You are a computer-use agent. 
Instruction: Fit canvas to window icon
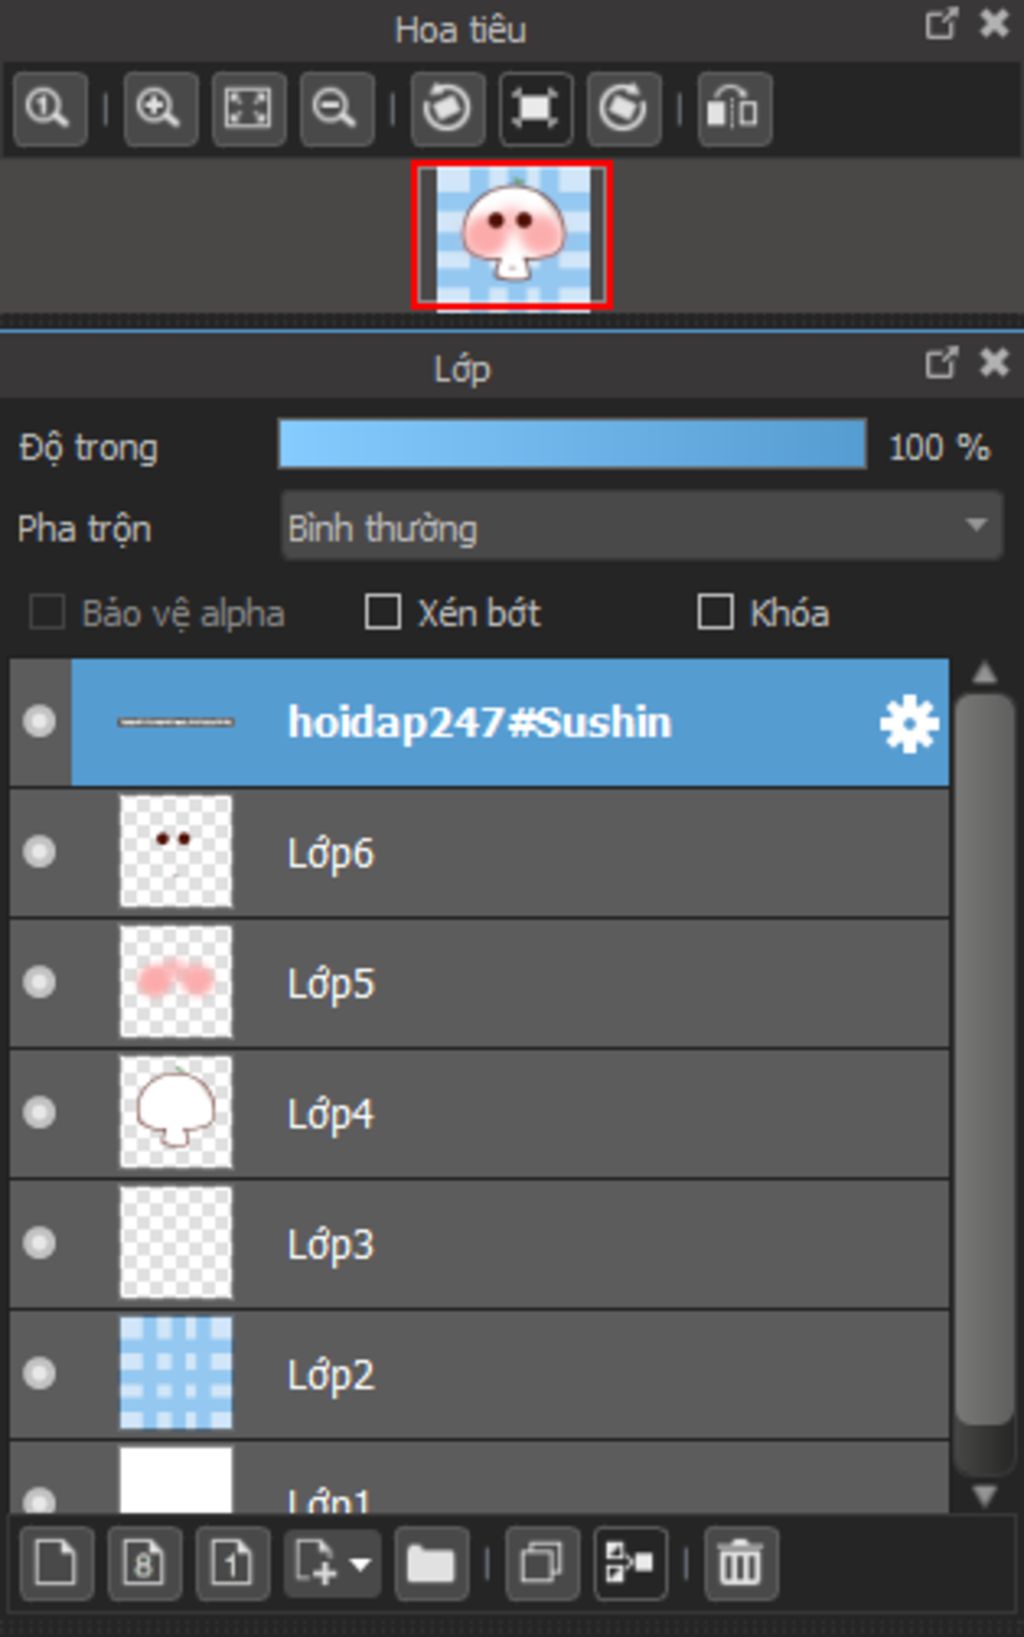248,108
